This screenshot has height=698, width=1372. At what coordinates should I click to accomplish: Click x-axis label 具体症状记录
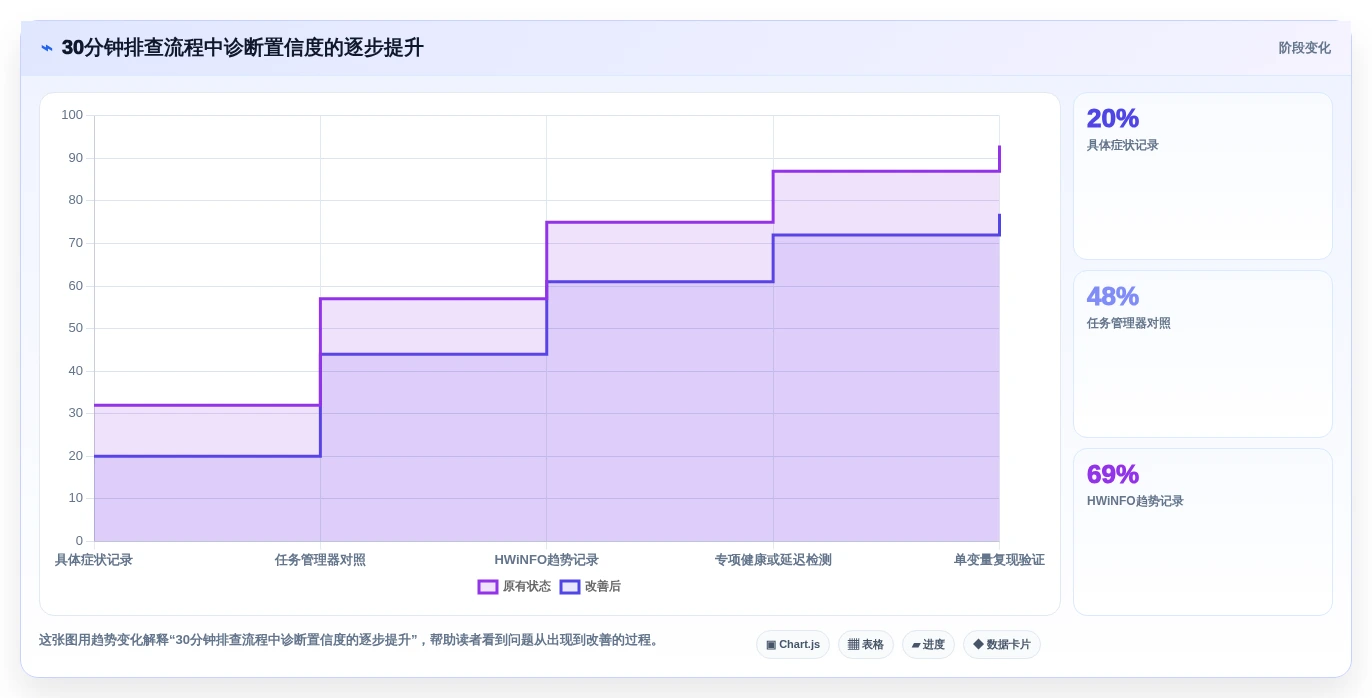[94, 560]
